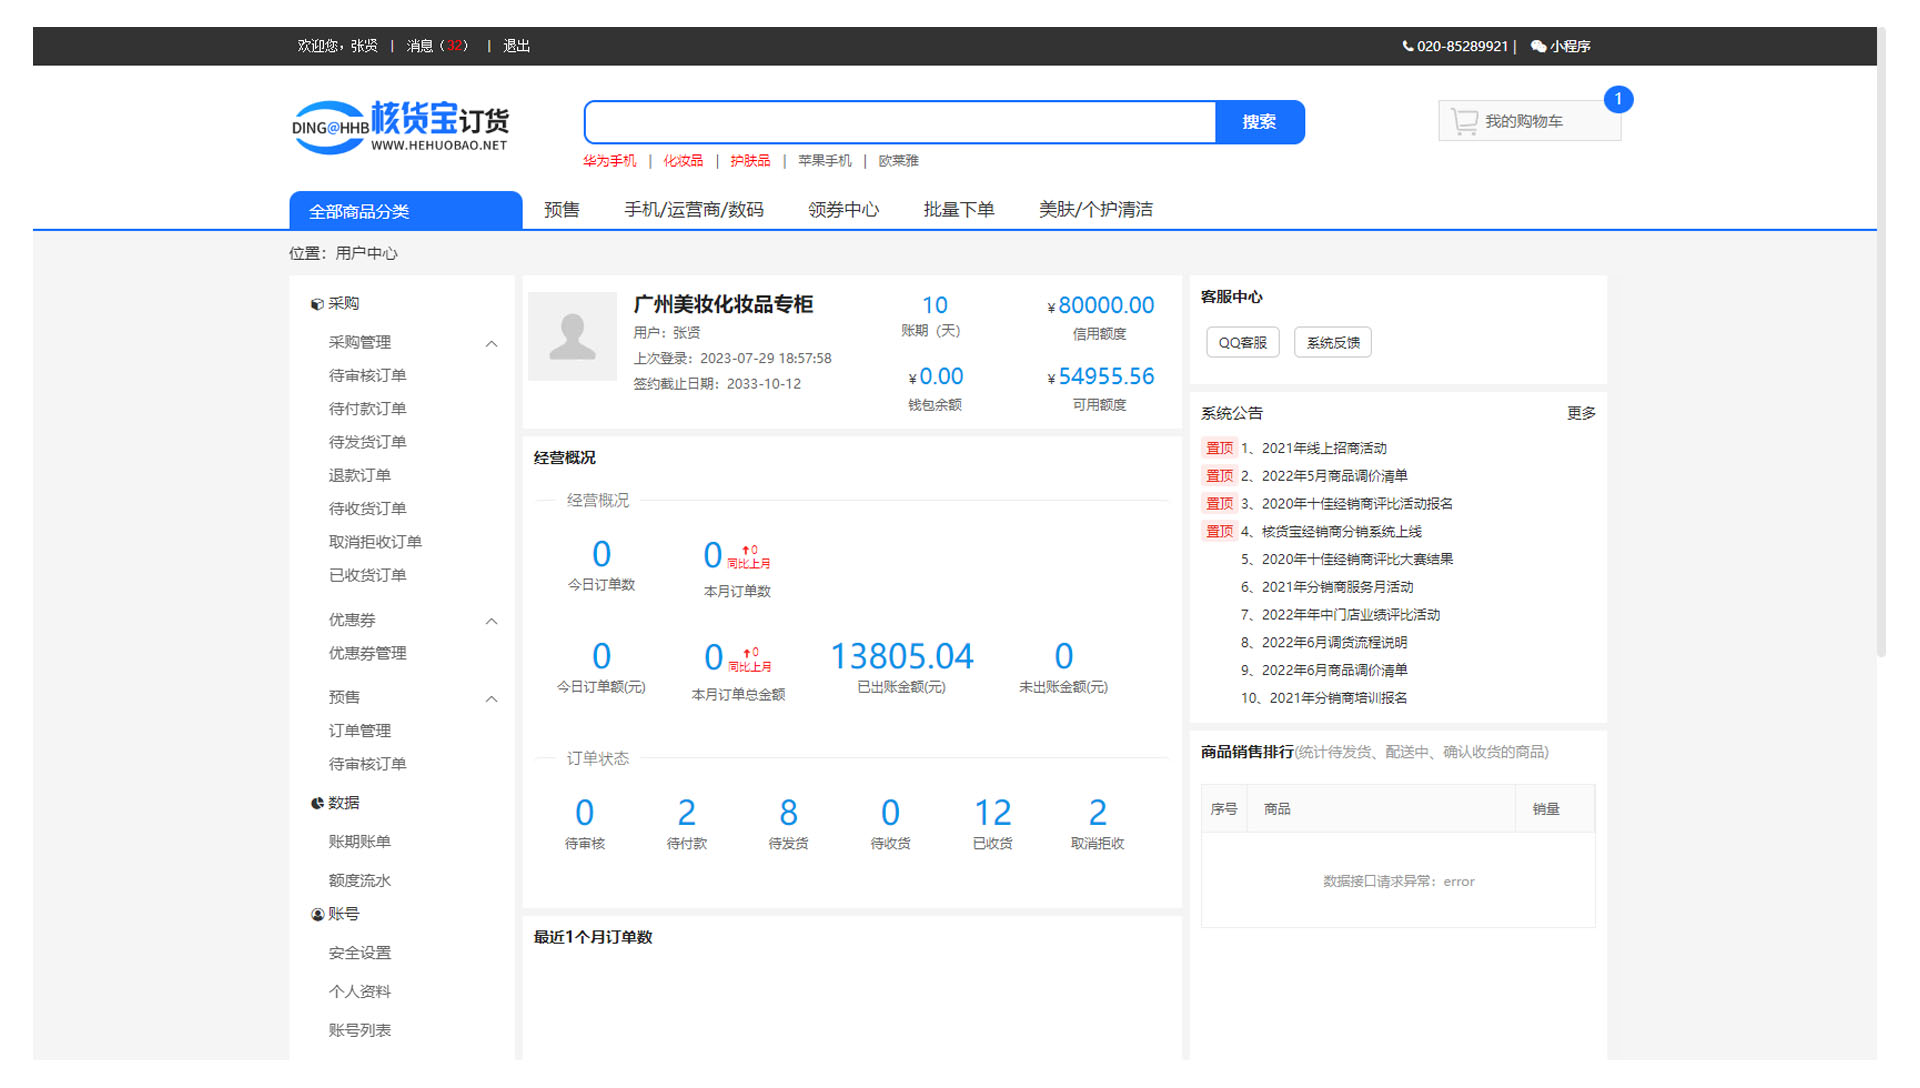Collapse the 采购管理 menu group
This screenshot has height=1088, width=1920.
point(491,343)
